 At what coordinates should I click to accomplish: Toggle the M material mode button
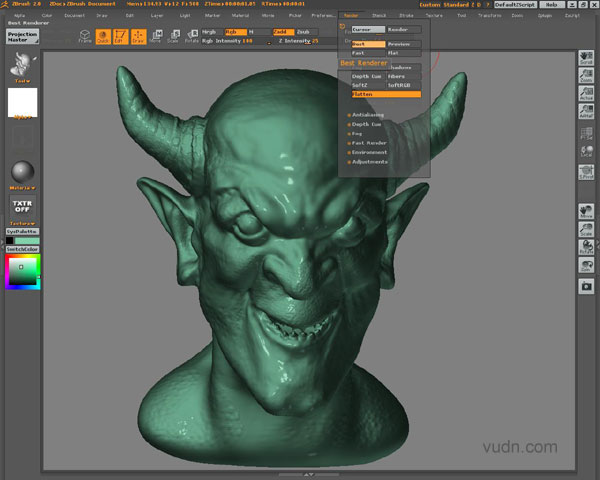click(258, 32)
